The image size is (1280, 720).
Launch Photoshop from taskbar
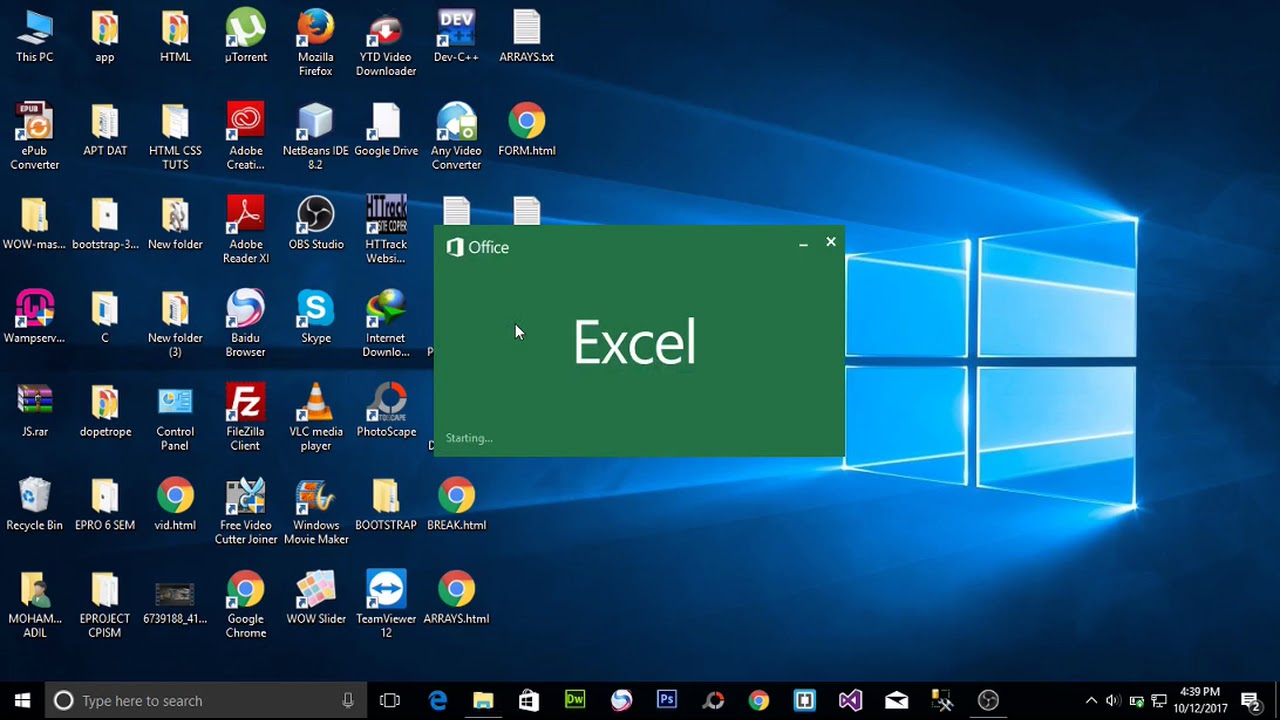pyautogui.click(x=667, y=700)
